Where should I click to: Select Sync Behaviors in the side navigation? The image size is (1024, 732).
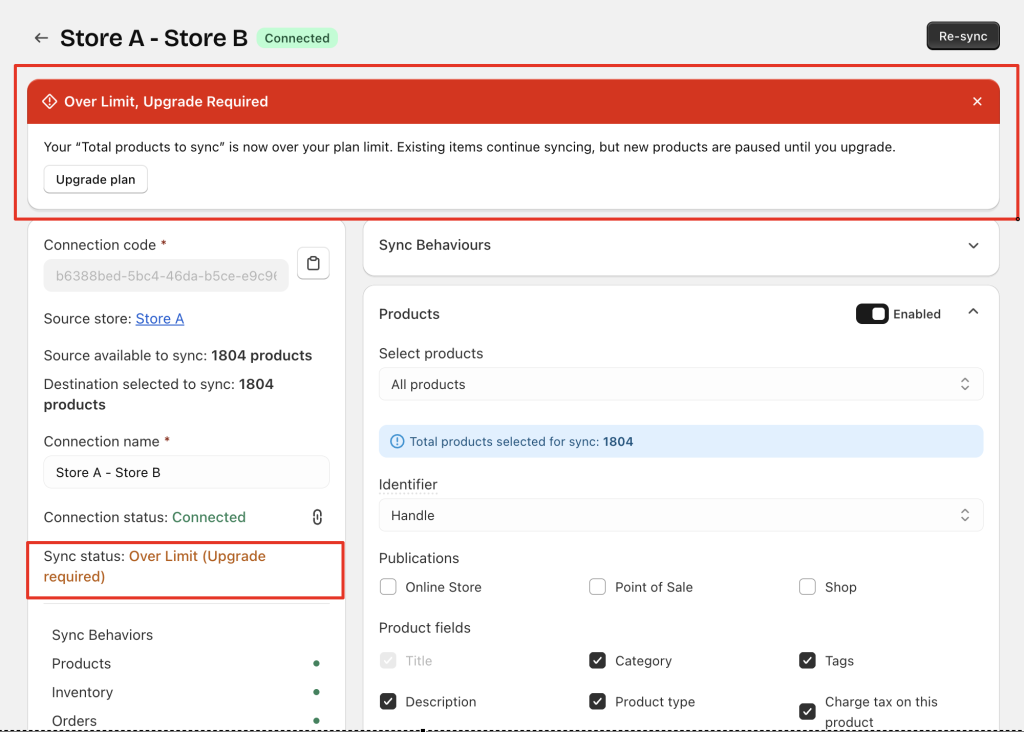pyautogui.click(x=102, y=635)
